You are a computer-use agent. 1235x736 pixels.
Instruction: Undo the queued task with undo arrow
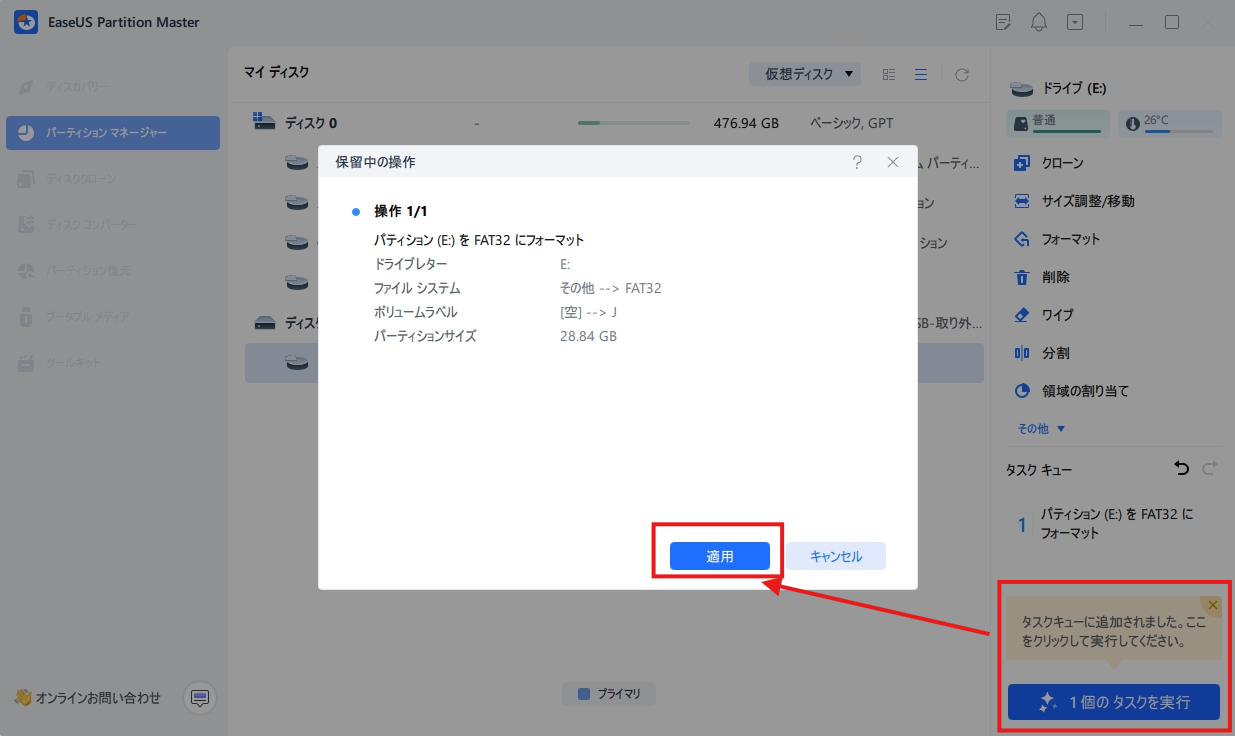[x=1181, y=468]
